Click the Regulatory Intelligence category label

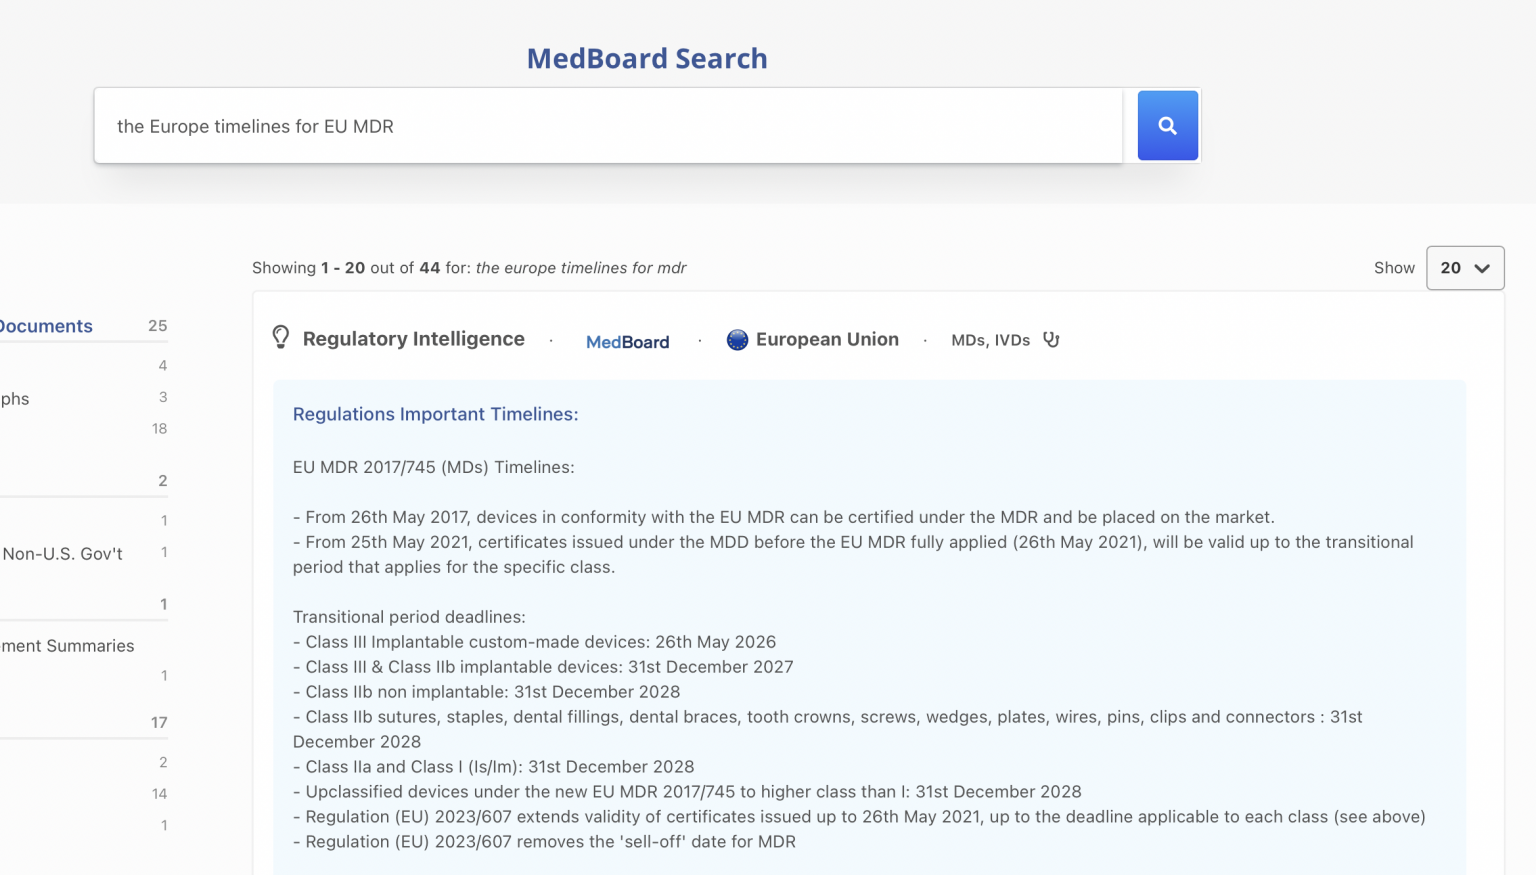(x=414, y=338)
